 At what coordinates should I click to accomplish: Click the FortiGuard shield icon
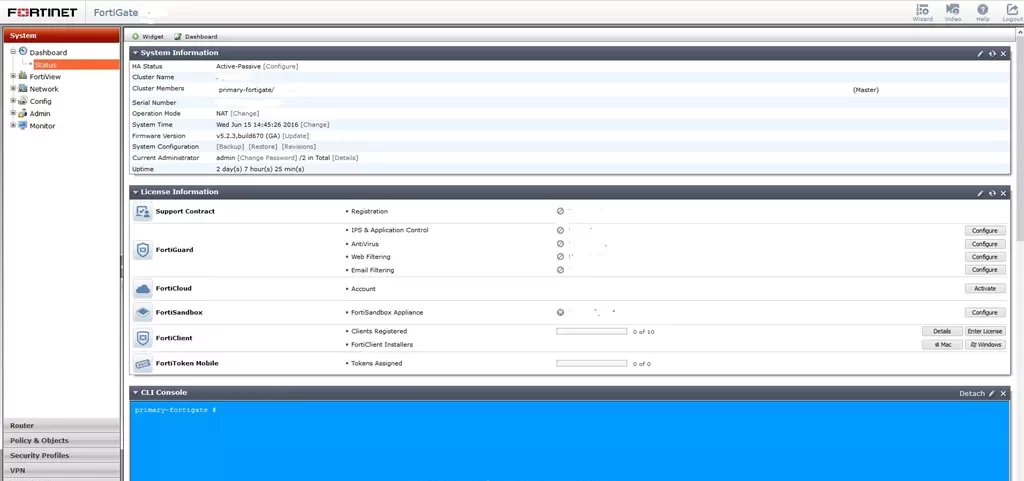[x=142, y=250]
